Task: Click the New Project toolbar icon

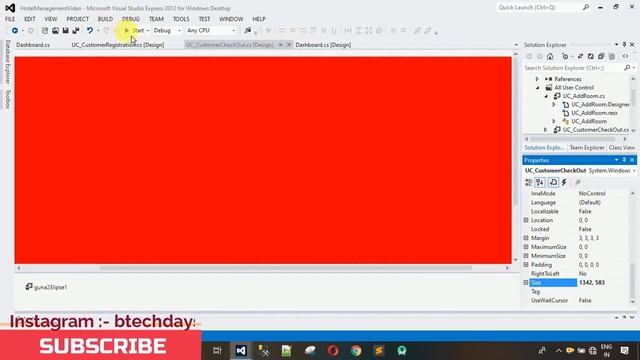Action: 45,31
